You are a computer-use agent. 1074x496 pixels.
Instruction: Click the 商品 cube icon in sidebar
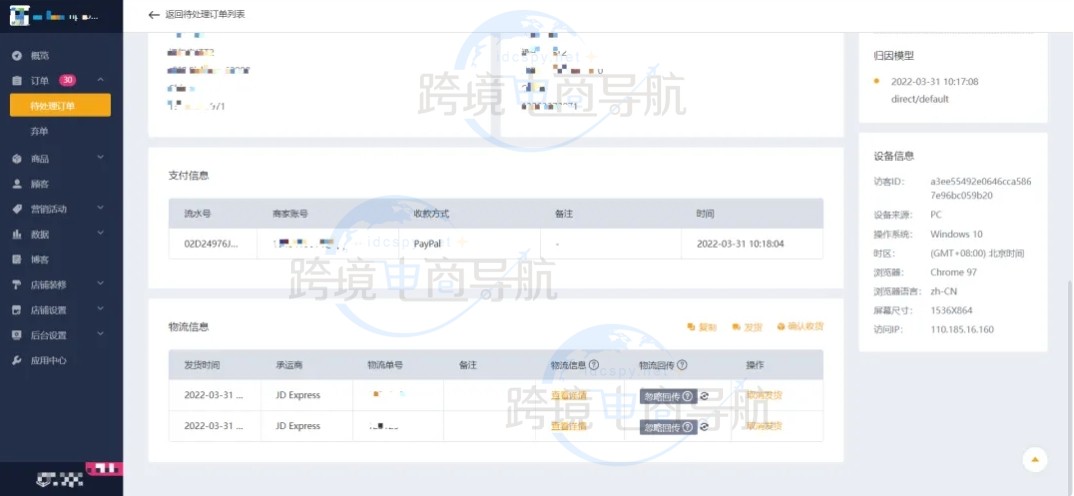click(17, 159)
